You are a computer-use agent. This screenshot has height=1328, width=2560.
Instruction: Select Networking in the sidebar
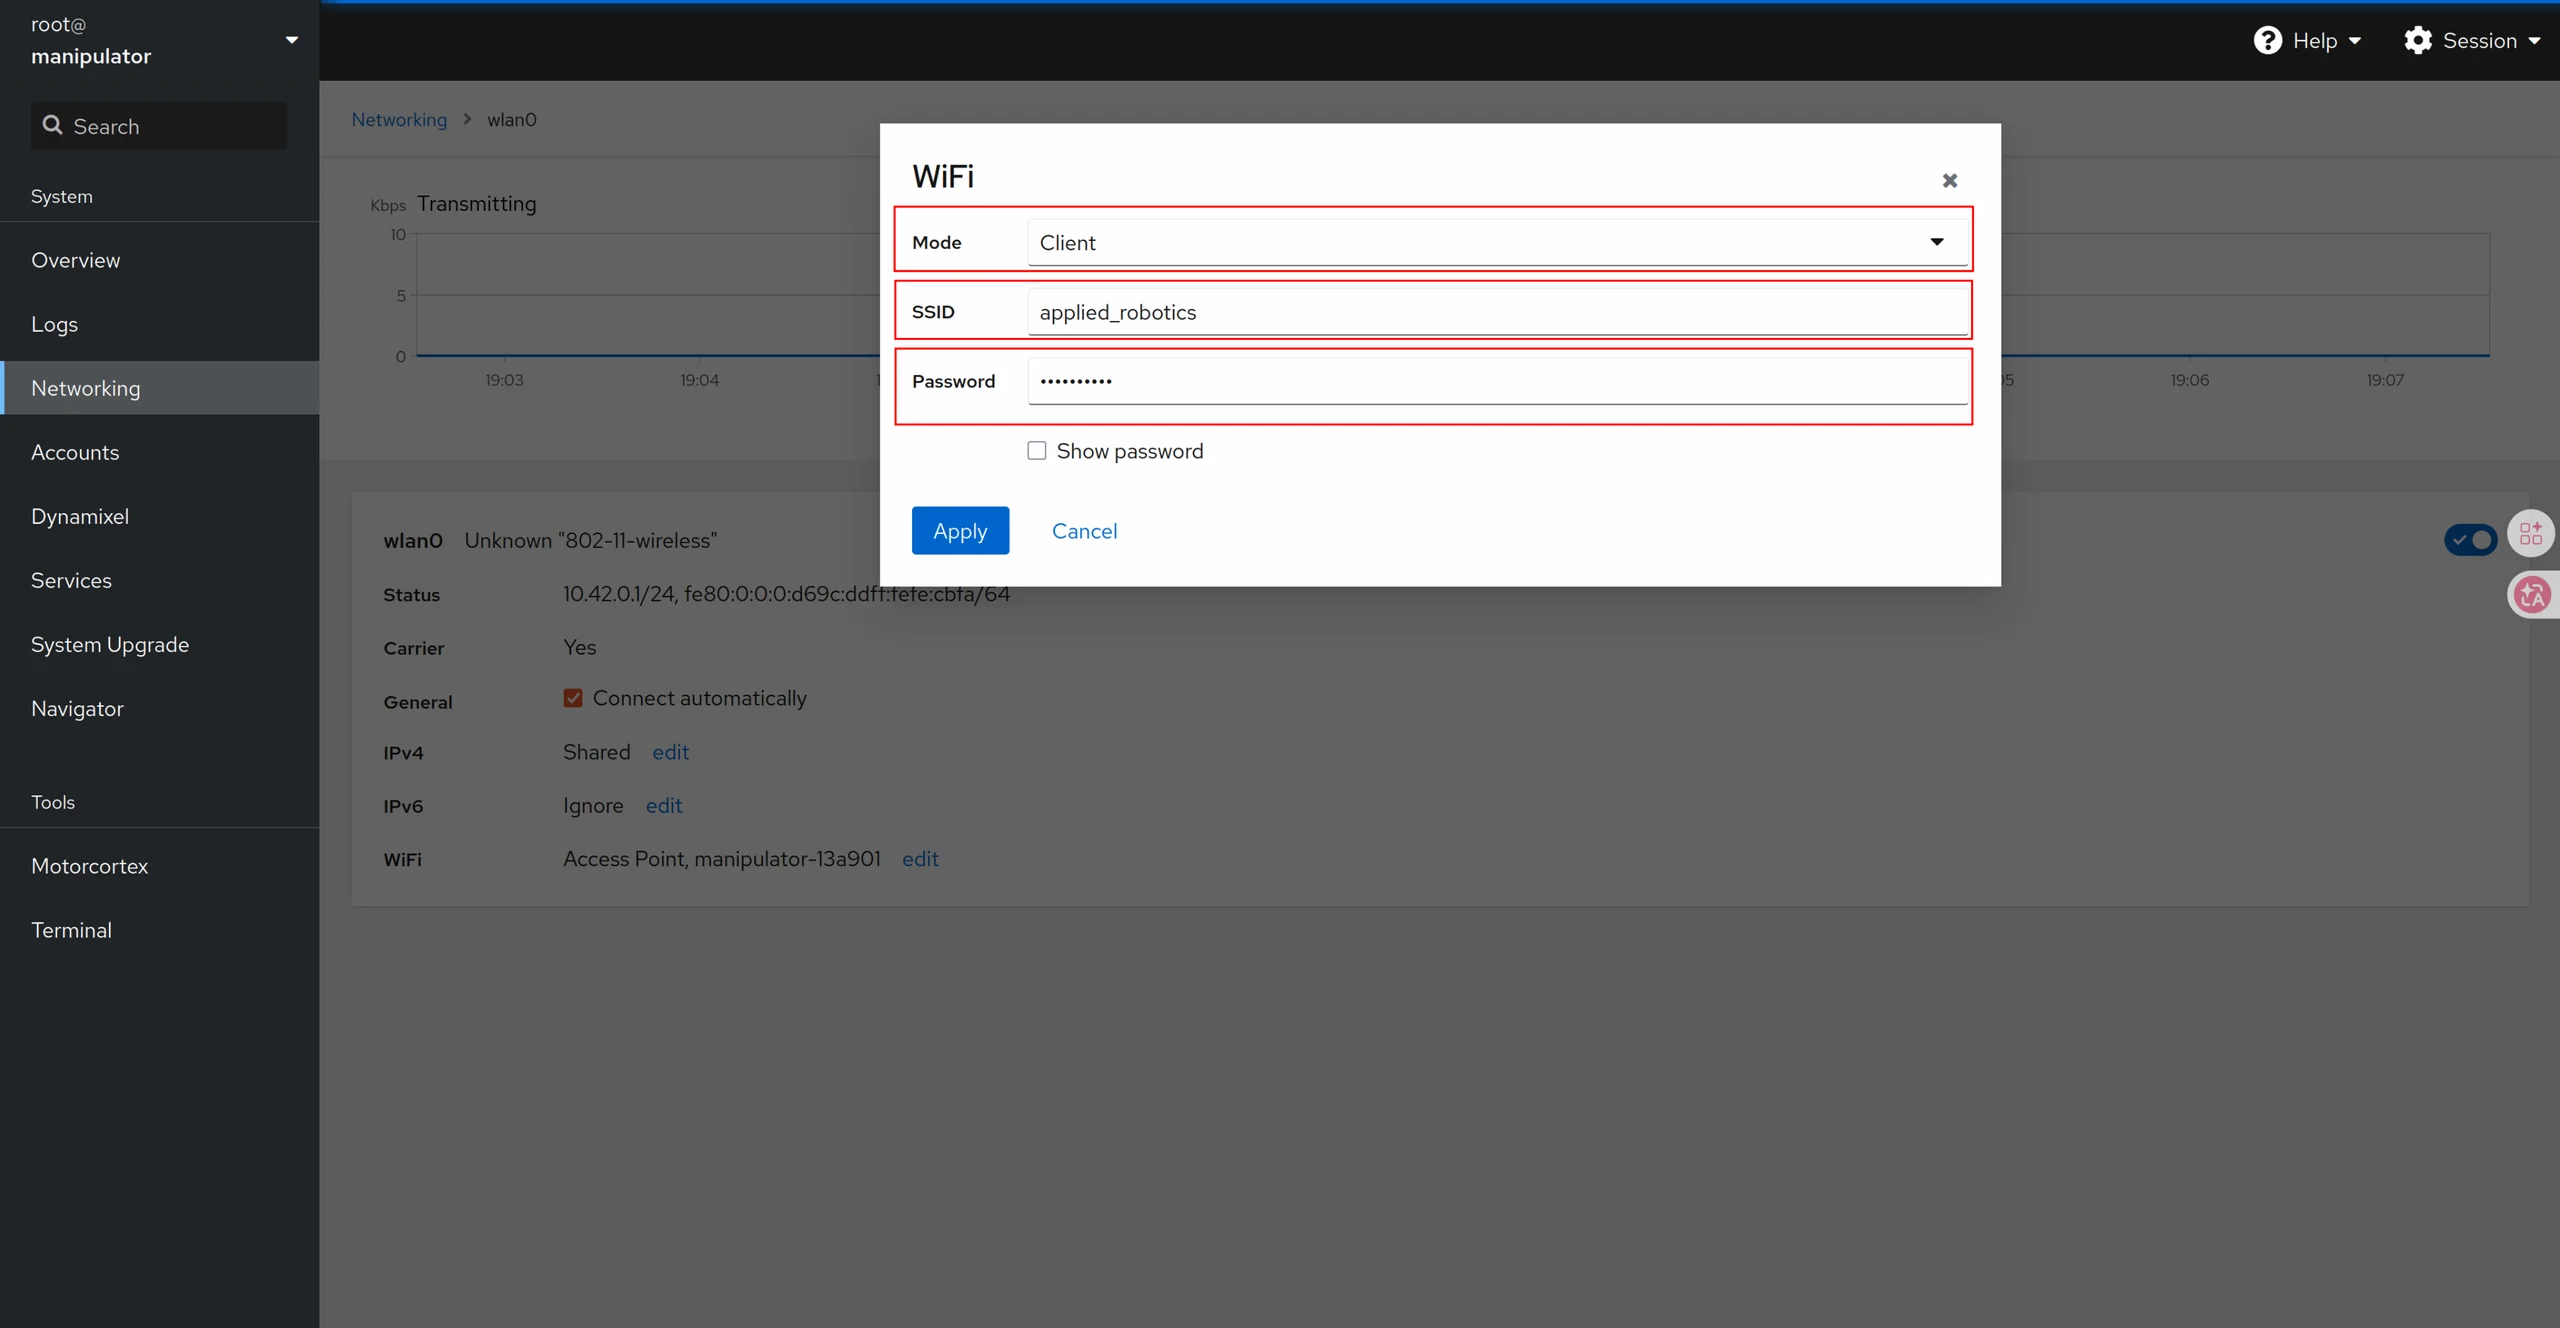pyautogui.click(x=160, y=388)
